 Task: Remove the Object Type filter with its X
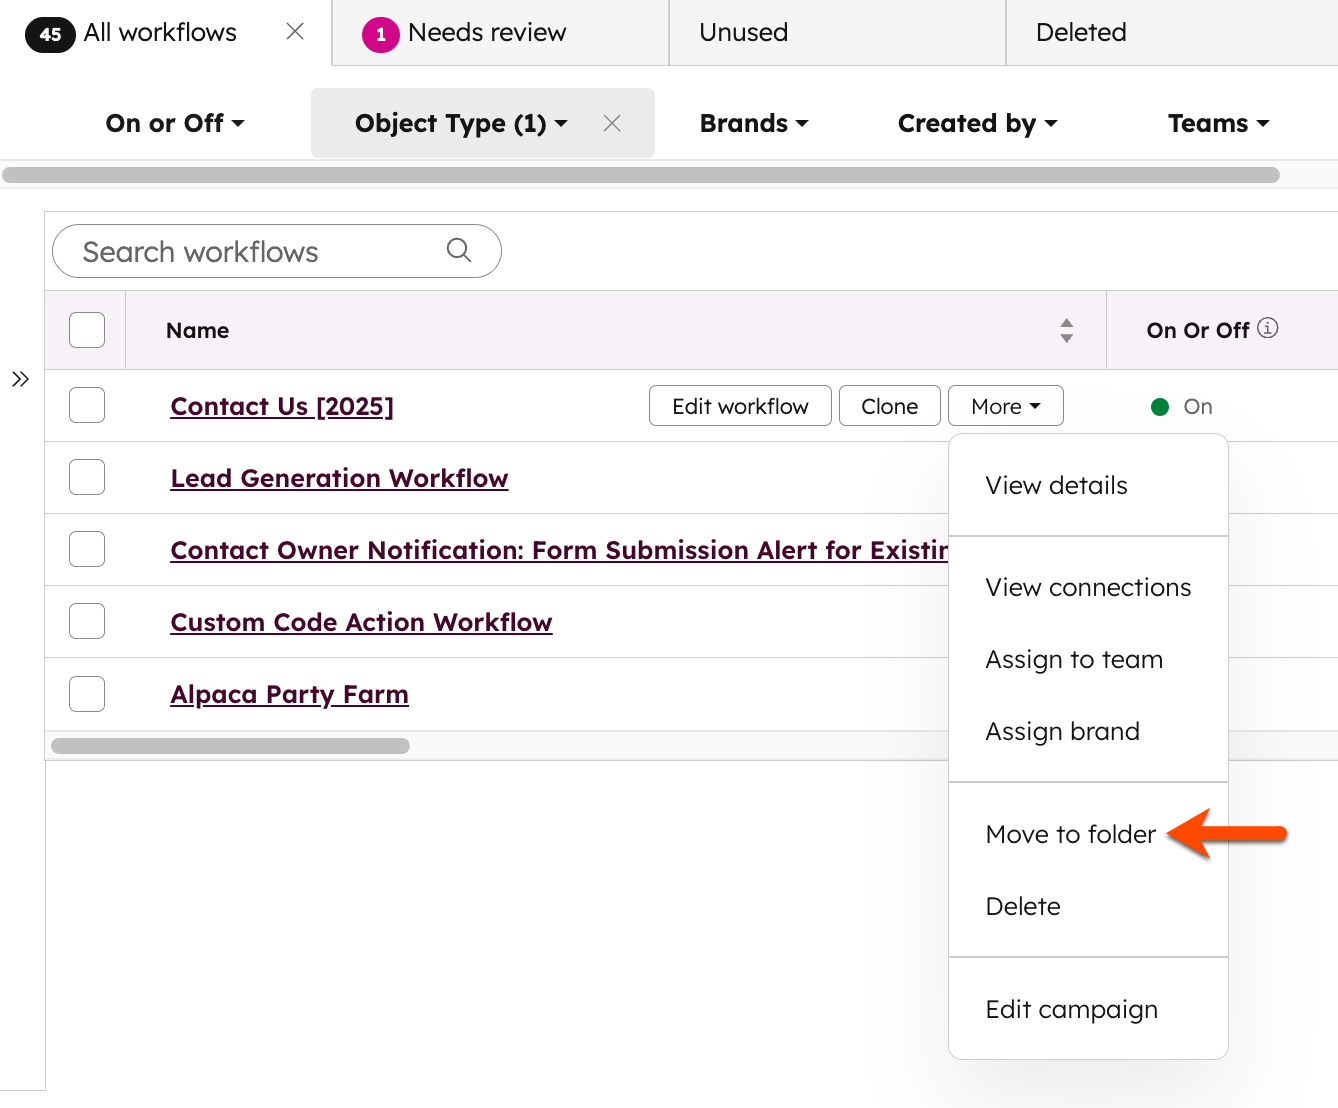point(612,123)
